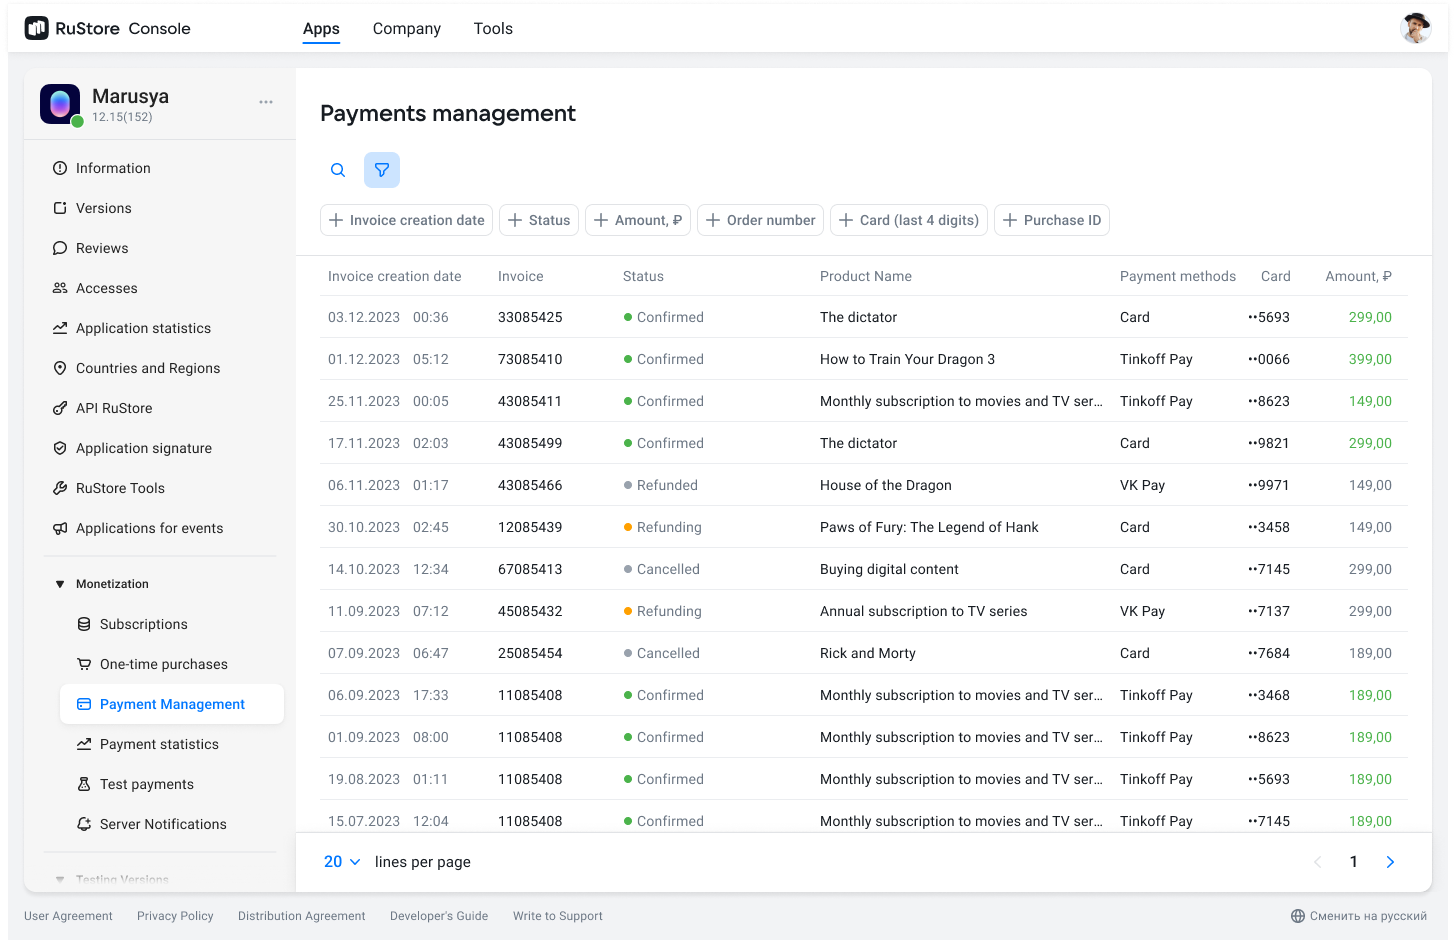Screen dimensions: 1456x940
Task: Add the Status filter chip
Action: (539, 220)
